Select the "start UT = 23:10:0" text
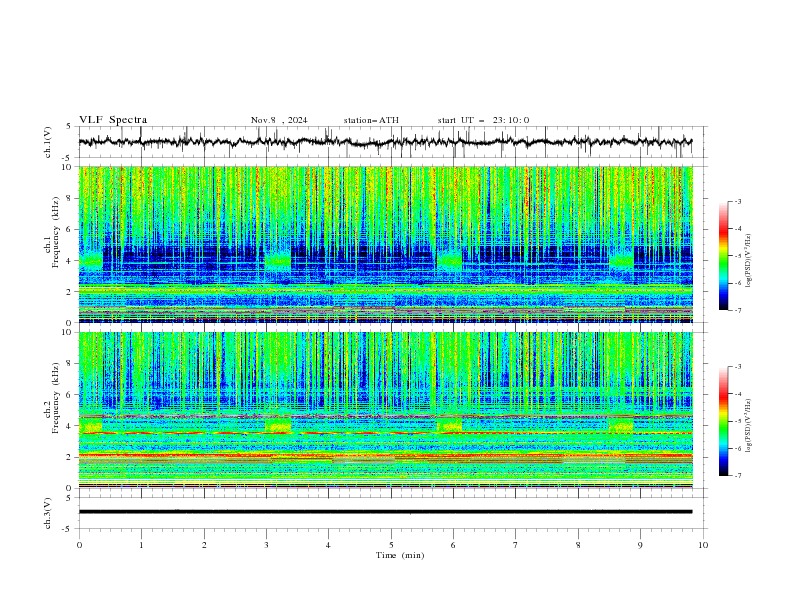Screen dimensions: 792x612 [x=483, y=120]
